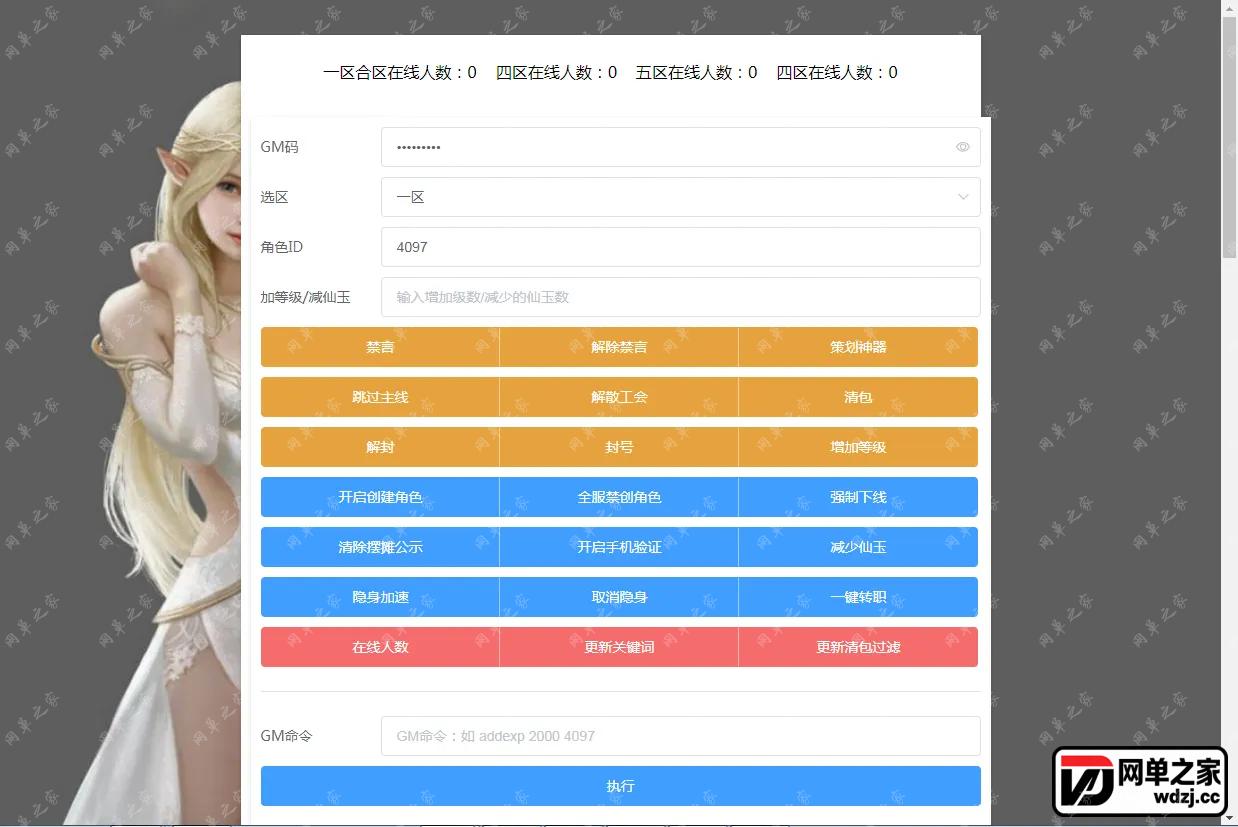This screenshot has height=827, width=1238.
Task: Click the 隐身加速 button
Action: click(380, 597)
